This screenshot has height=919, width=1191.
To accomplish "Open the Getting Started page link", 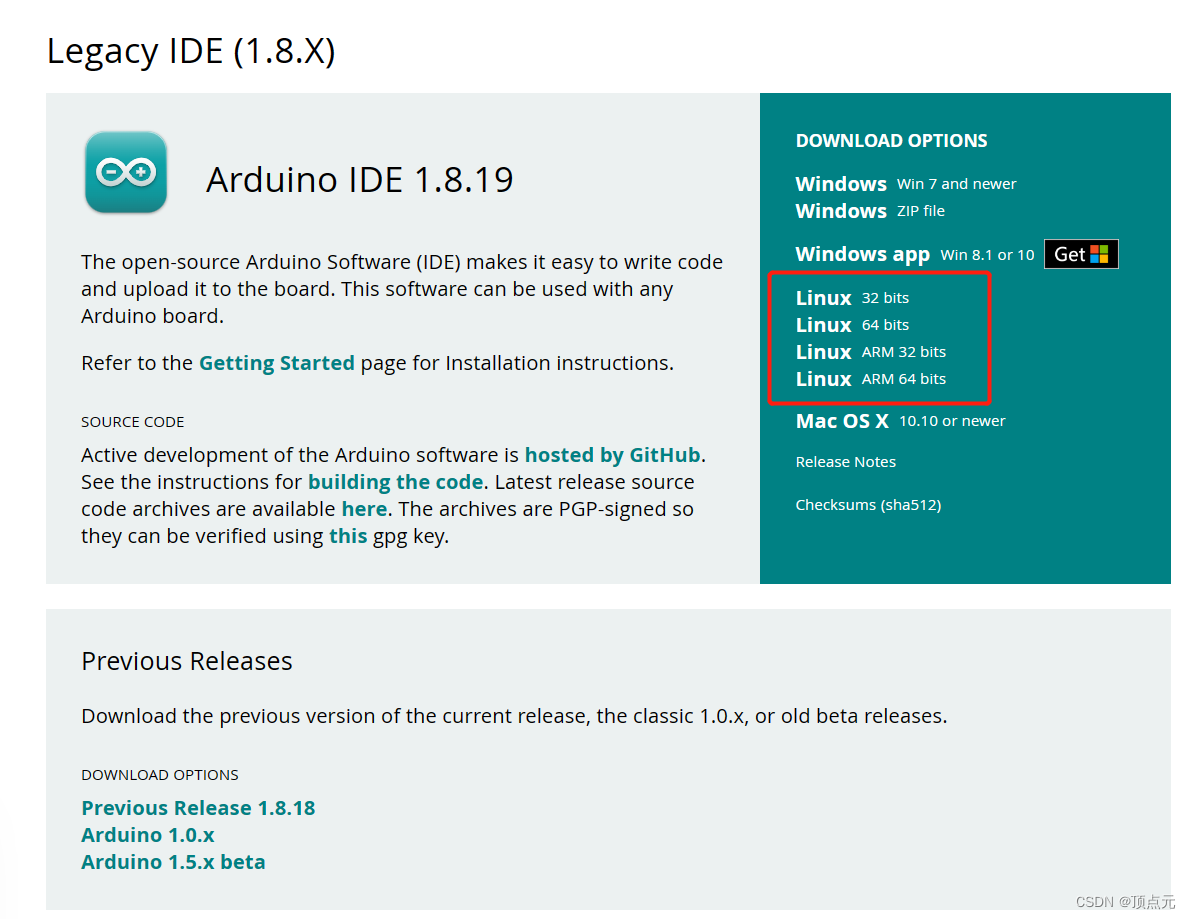I will (276, 363).
